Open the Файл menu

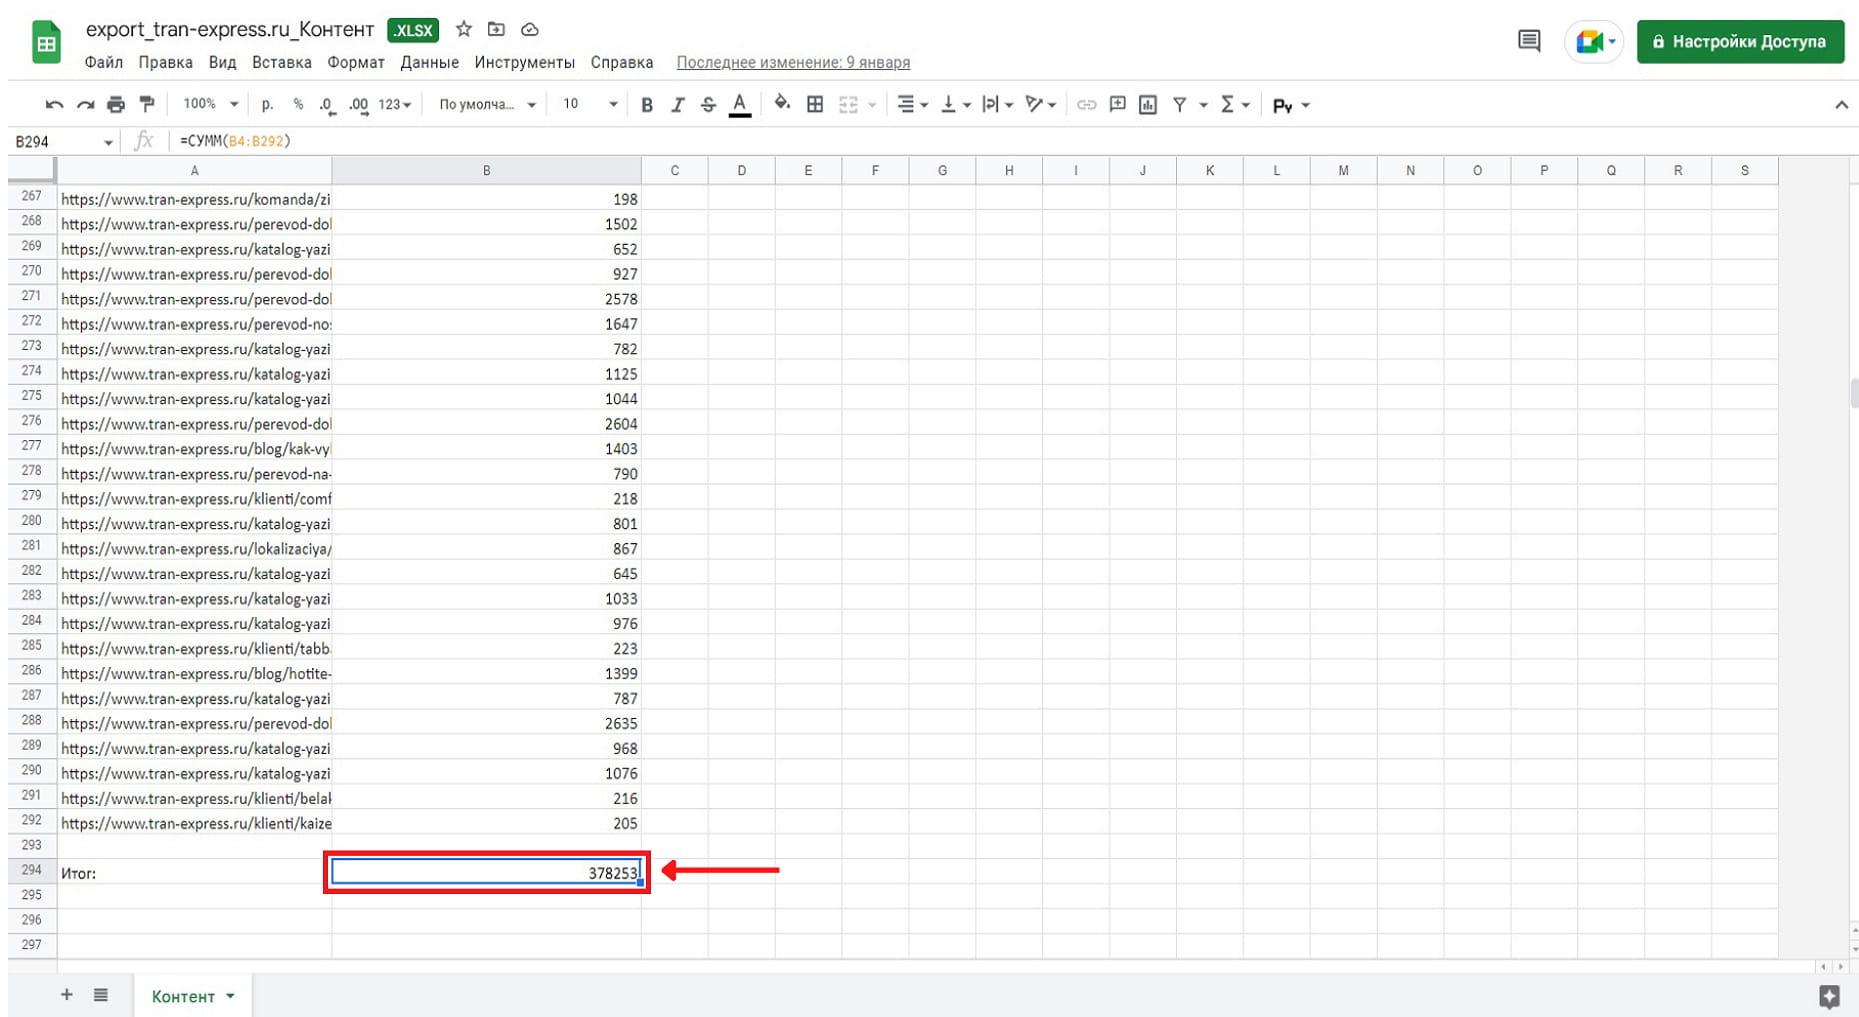click(x=104, y=62)
